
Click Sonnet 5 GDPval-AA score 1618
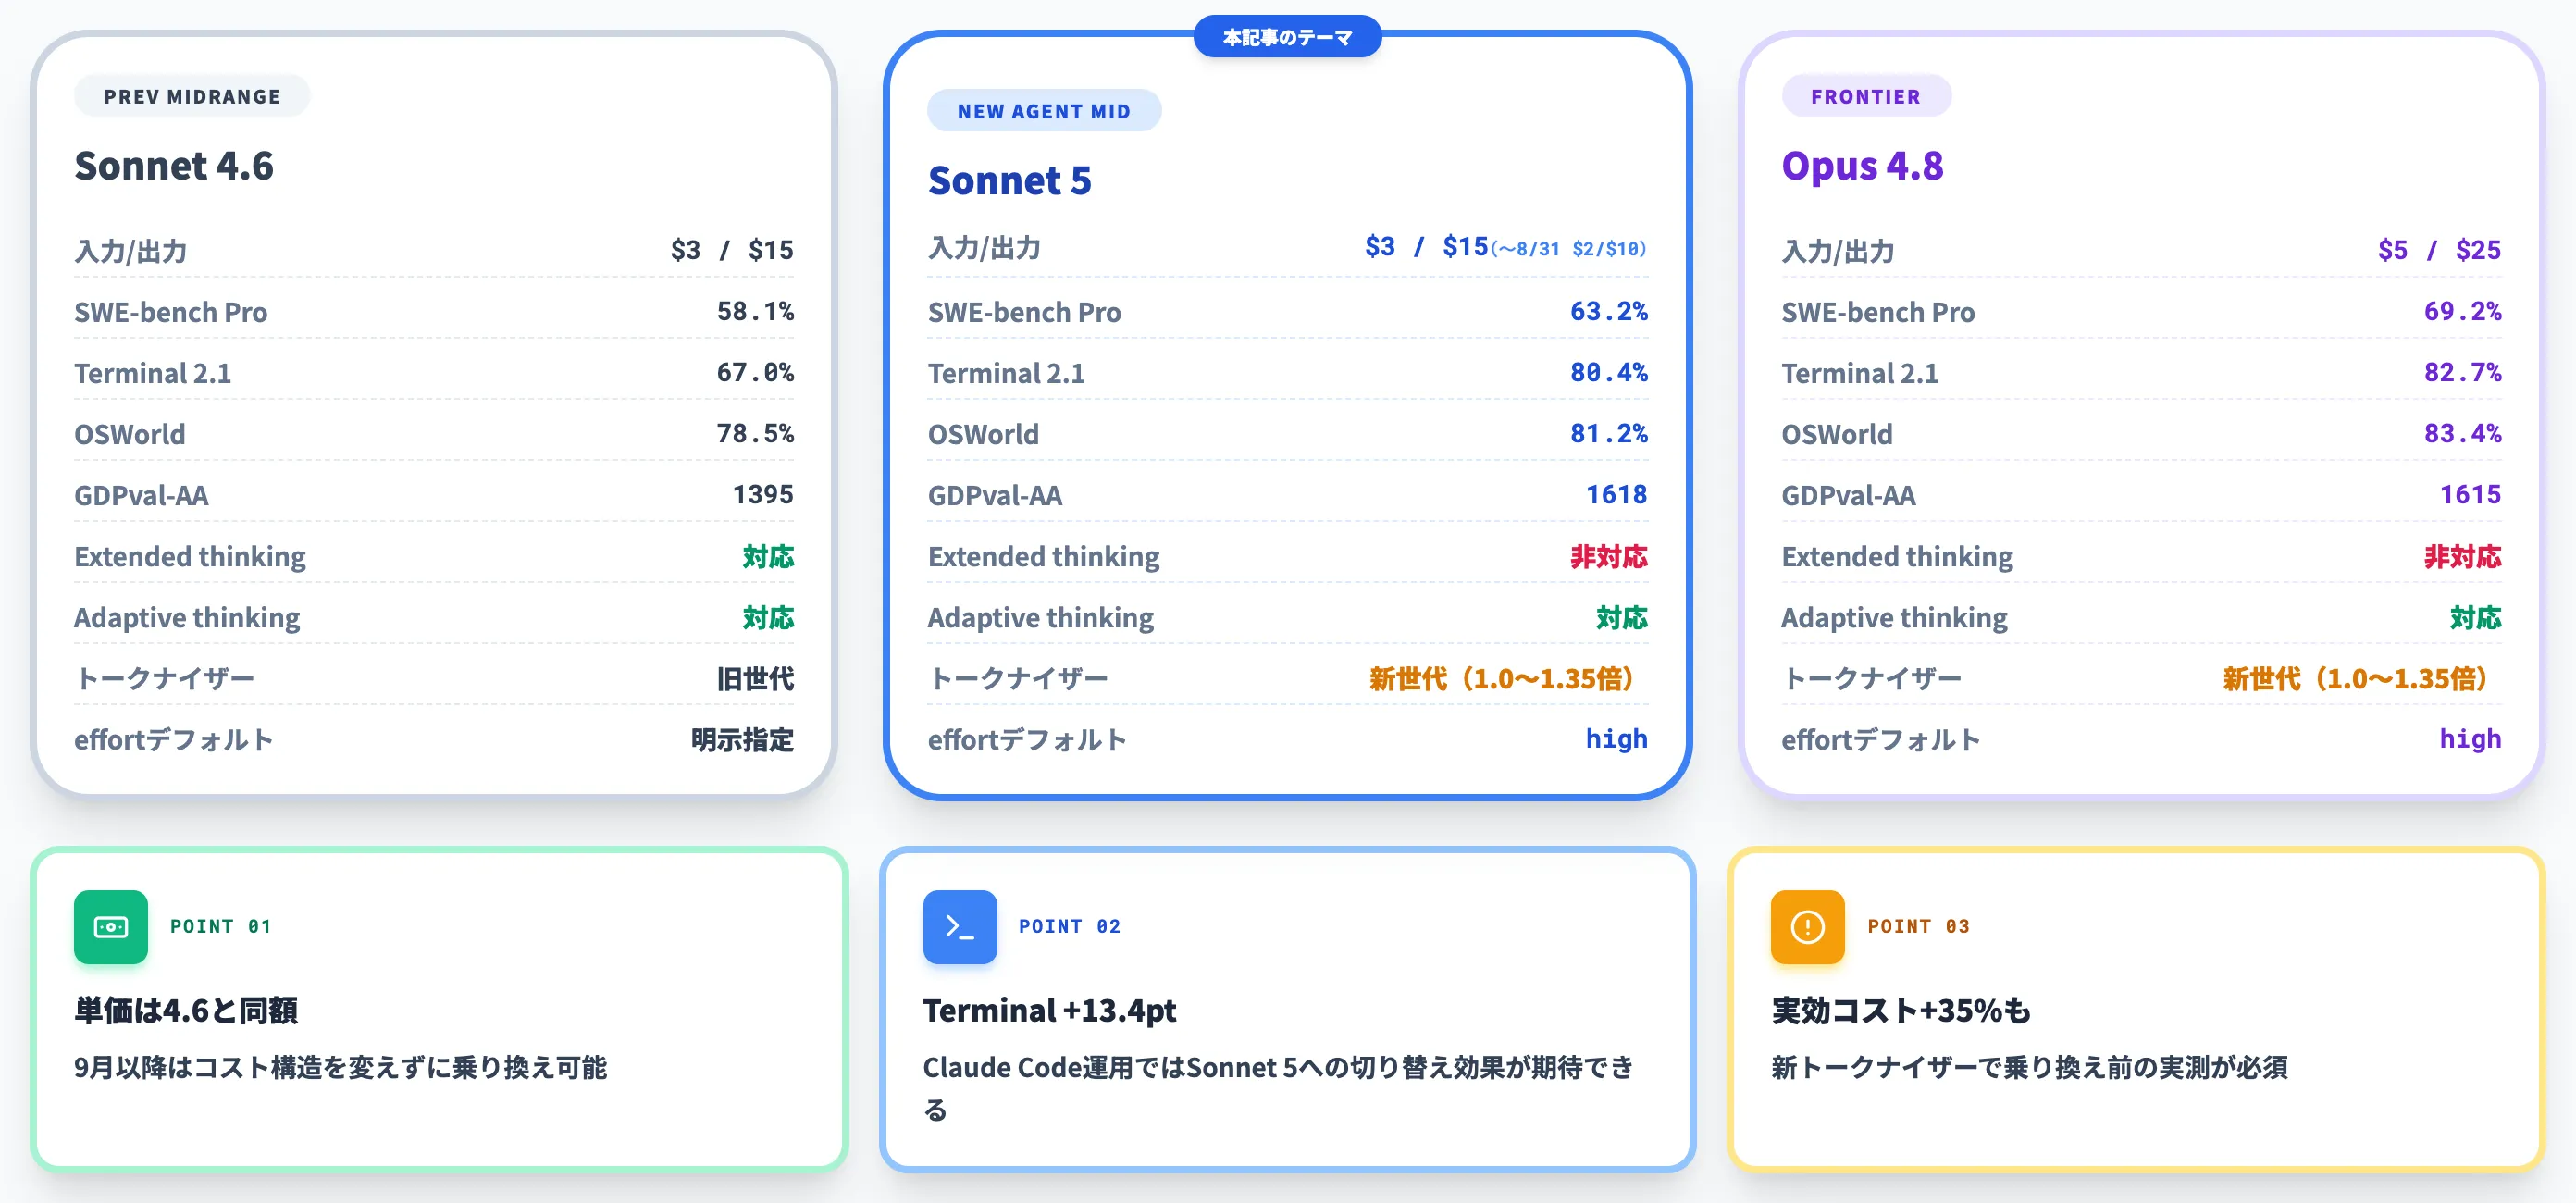tap(1616, 494)
